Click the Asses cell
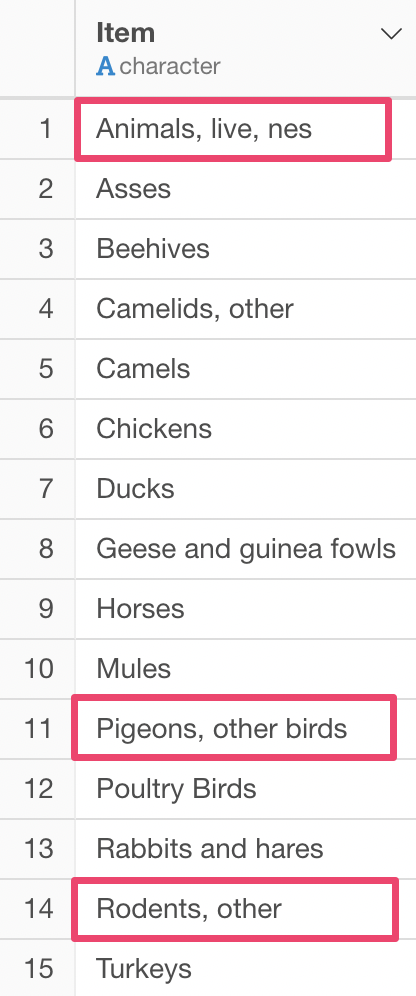Screen dimensions: 416x996 [246, 189]
